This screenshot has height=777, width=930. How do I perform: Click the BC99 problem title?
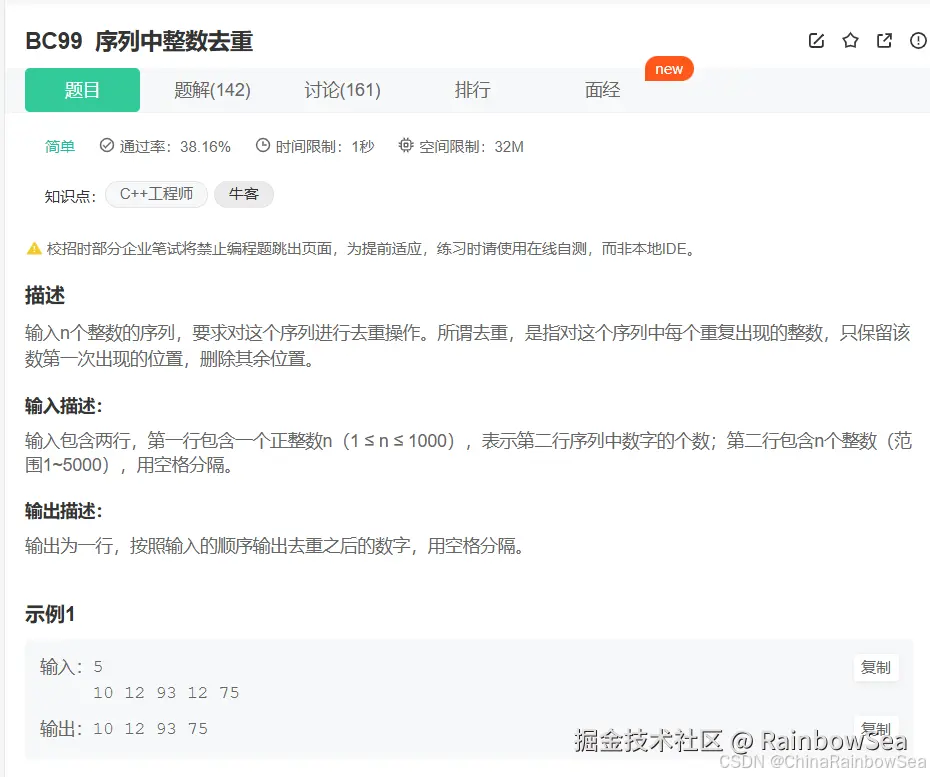click(139, 42)
